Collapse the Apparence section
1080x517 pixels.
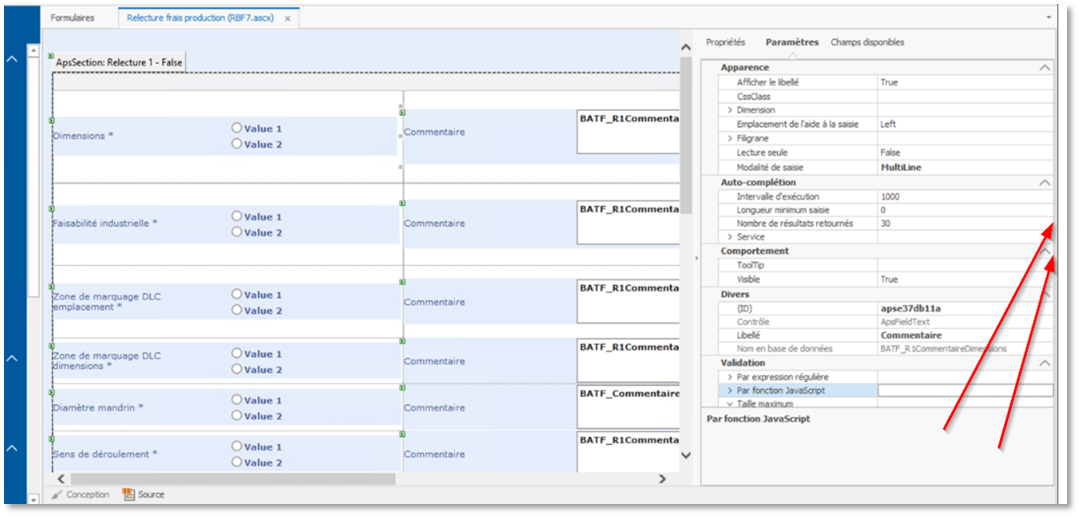coord(1045,68)
